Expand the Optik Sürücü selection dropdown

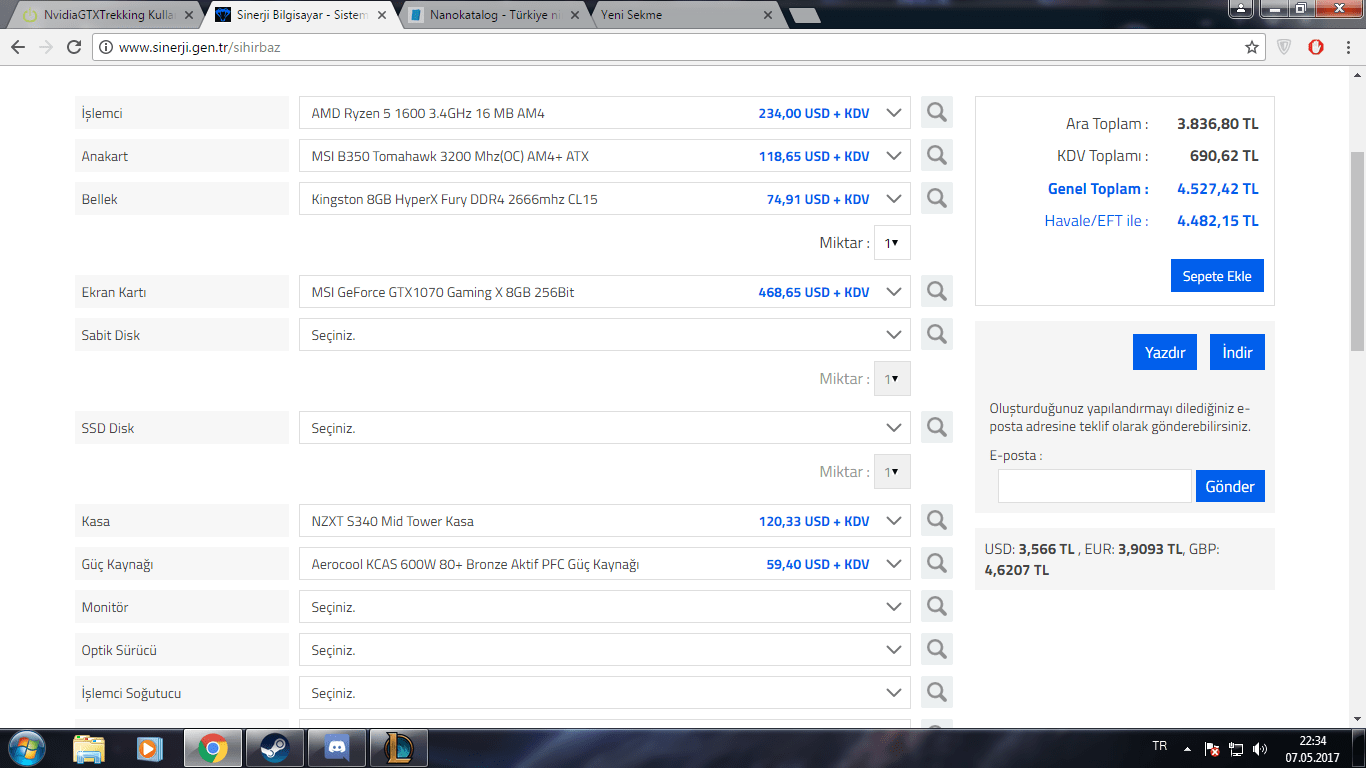(x=605, y=650)
